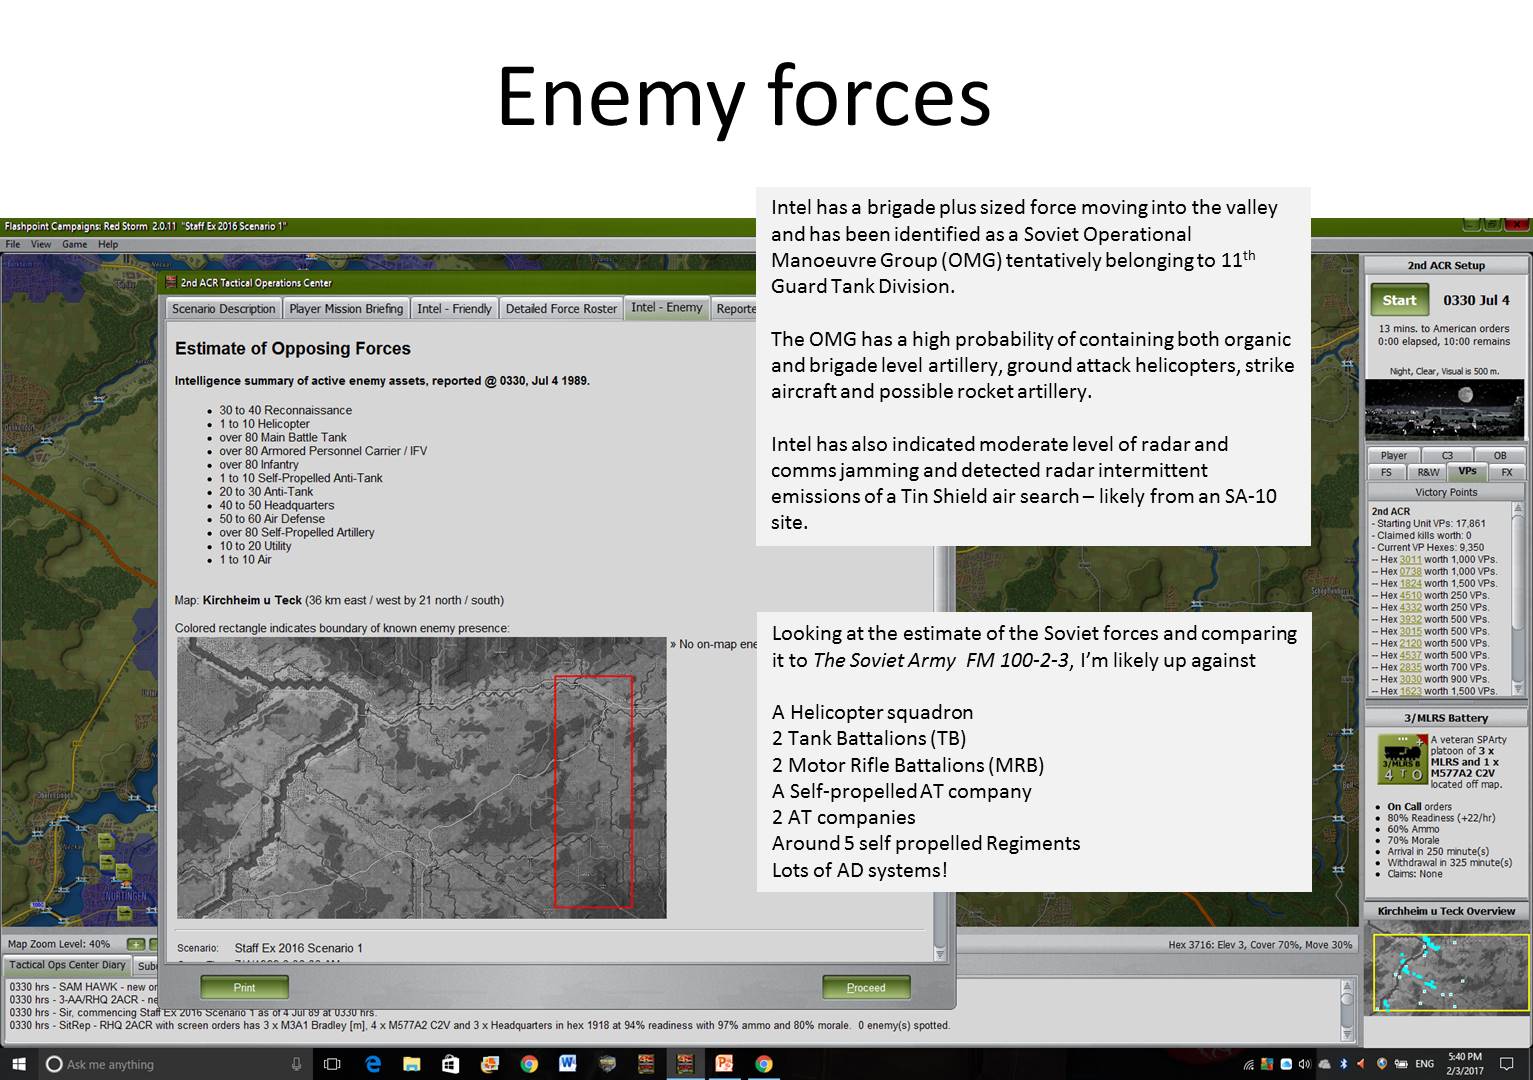
Task: Click the 3/MLRS Battery unit counter icon
Action: coord(1401,759)
